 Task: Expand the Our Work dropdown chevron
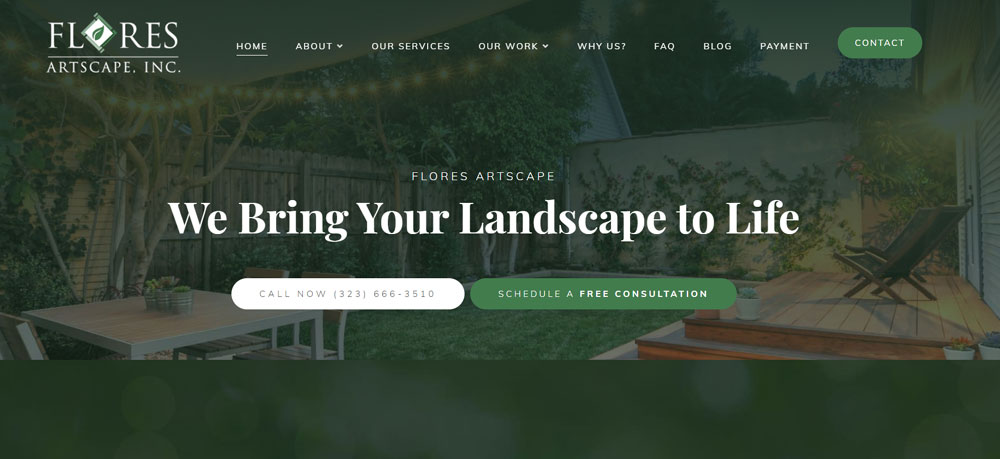point(545,46)
